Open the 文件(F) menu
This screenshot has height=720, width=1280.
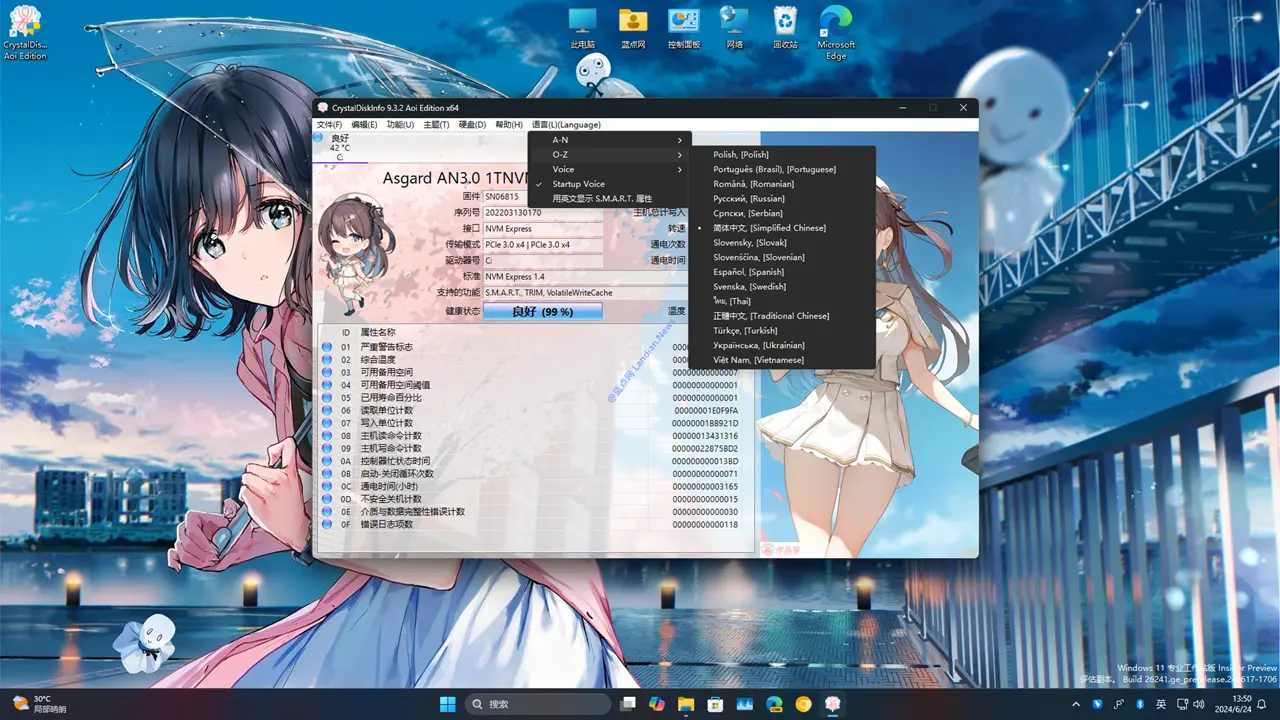329,125
